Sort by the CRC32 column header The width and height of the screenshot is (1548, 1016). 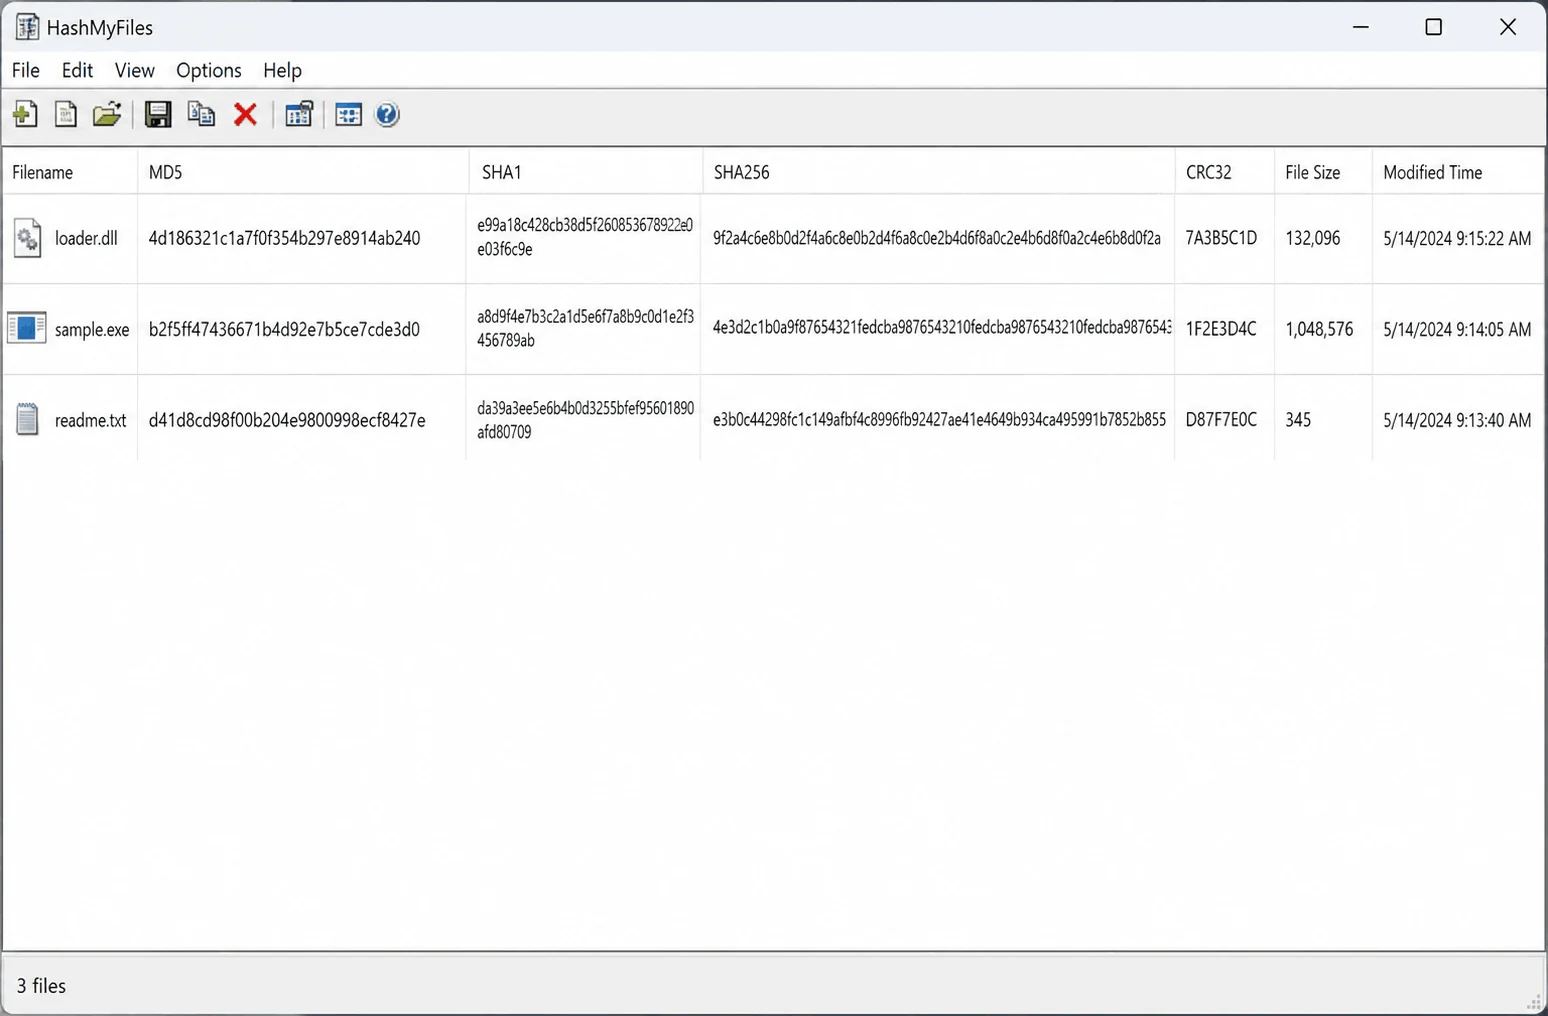point(1224,172)
